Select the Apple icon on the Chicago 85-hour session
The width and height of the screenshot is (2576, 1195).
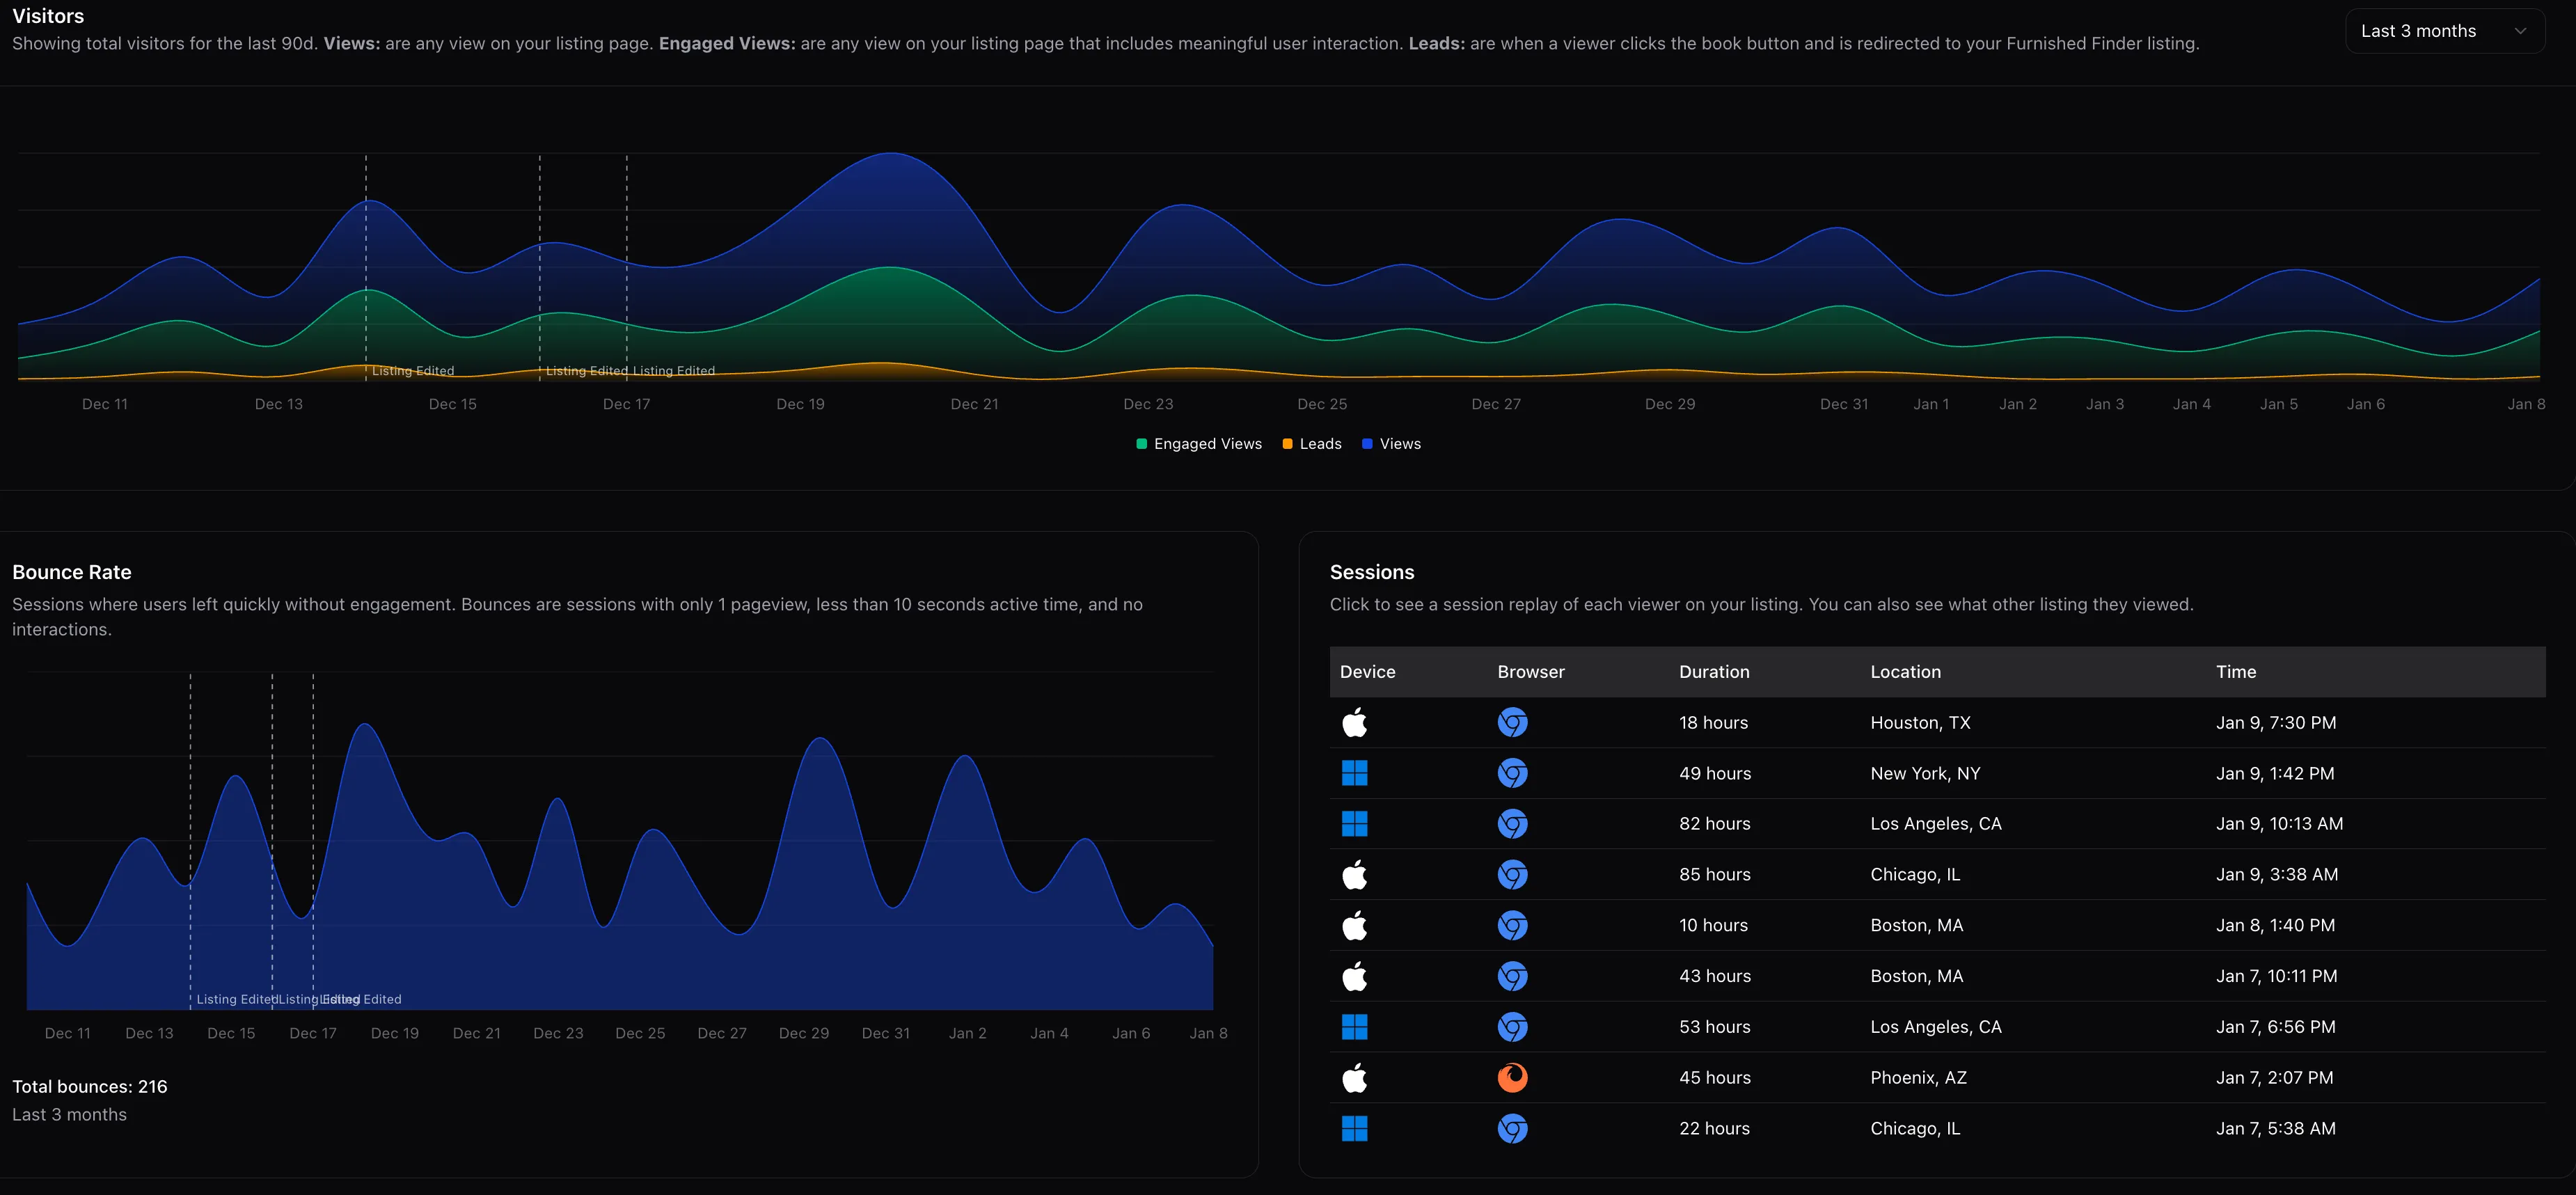click(1355, 874)
